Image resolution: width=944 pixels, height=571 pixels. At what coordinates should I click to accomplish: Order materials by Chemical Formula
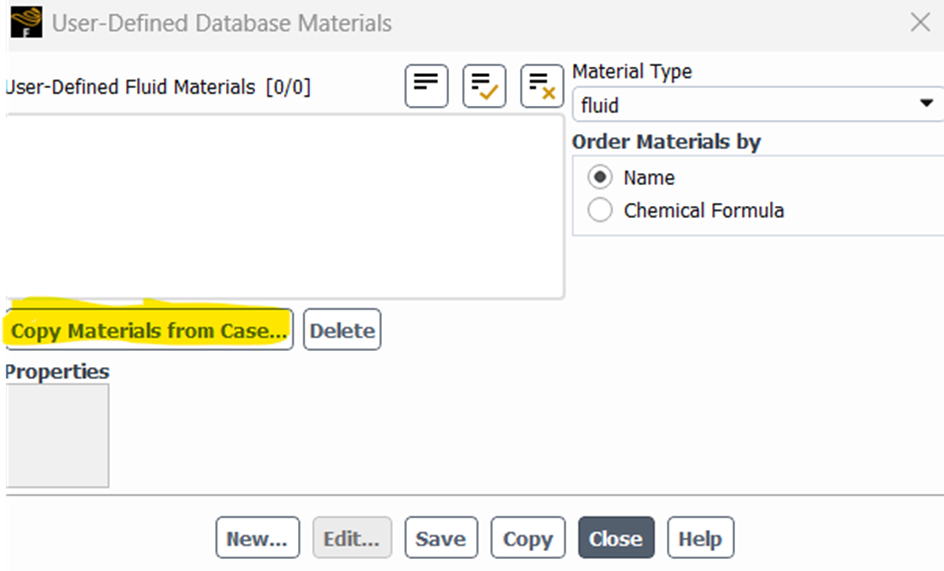[600, 211]
